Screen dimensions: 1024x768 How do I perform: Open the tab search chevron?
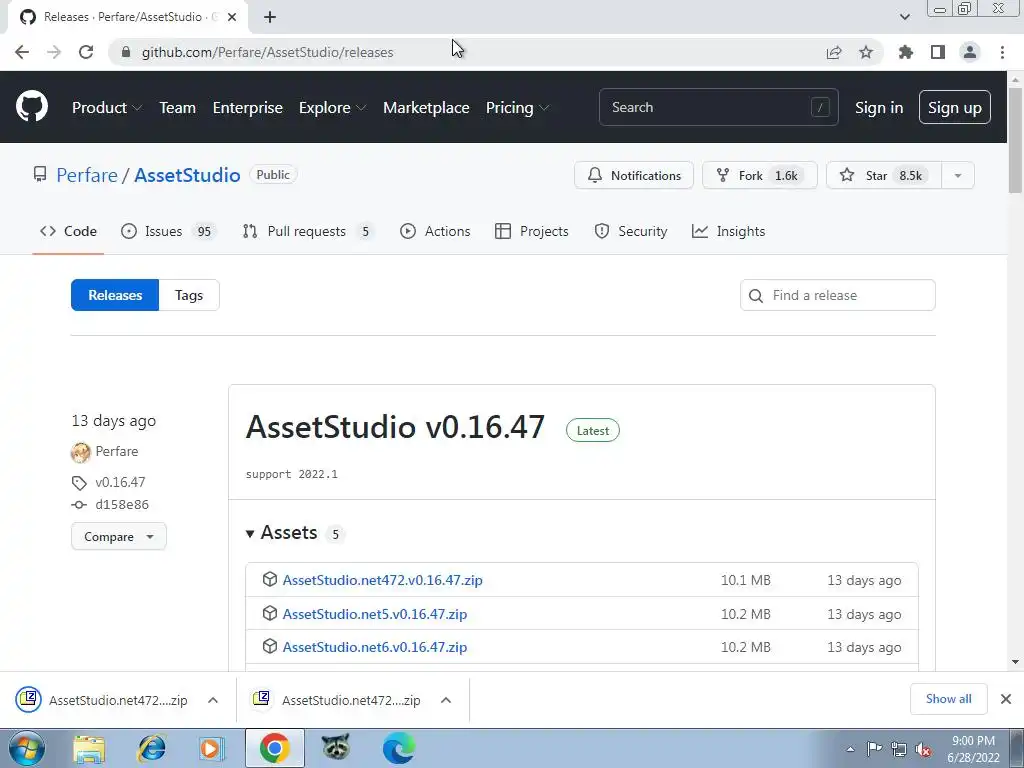tap(904, 17)
